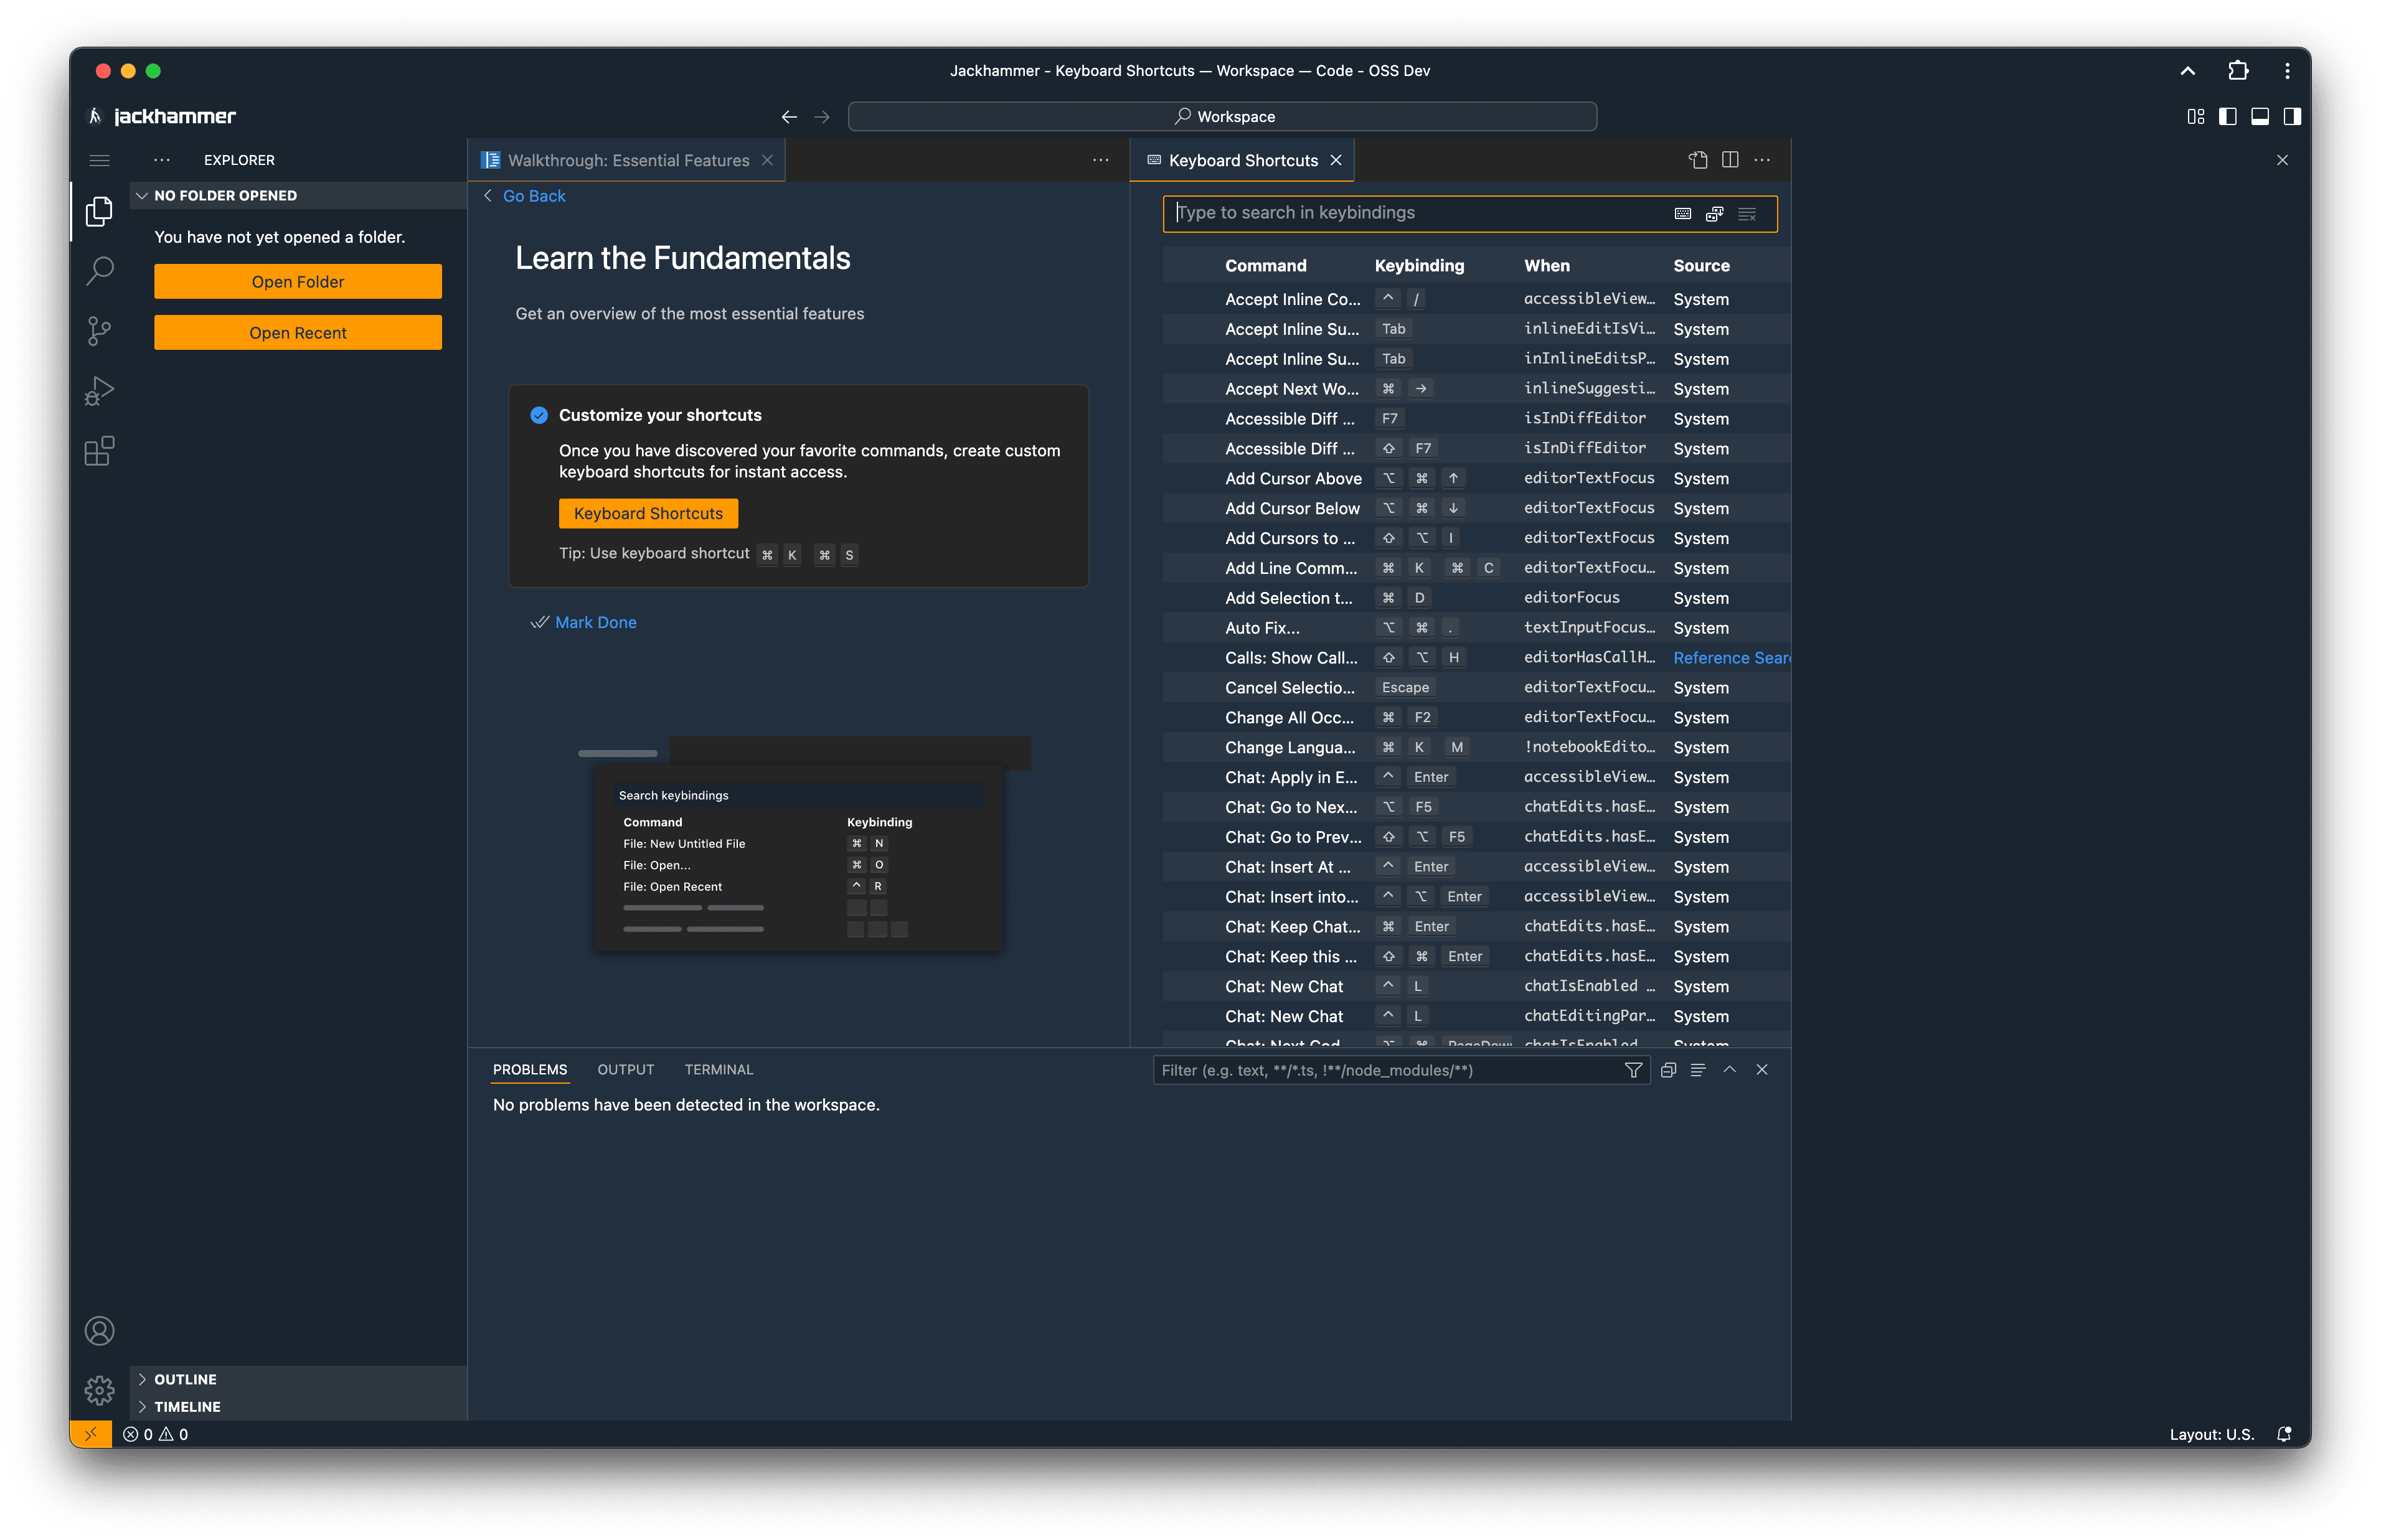Viewport: 2381px width, 1540px height.
Task: Click the Layout: U.S. status bar entry
Action: pos(2211,1434)
